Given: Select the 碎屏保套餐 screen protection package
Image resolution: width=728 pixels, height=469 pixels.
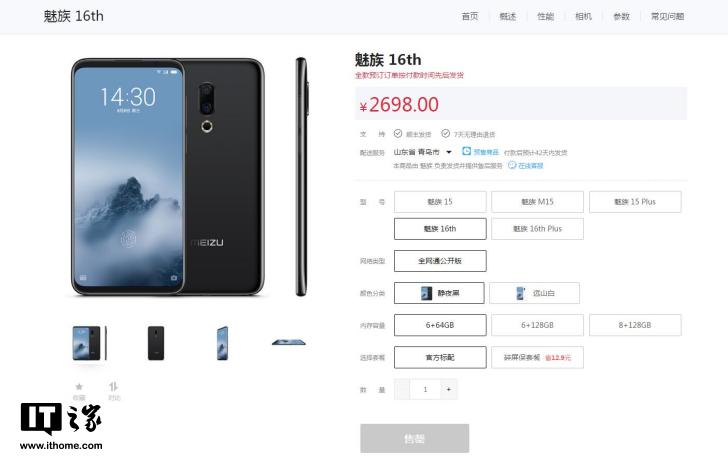Looking at the screenshot, I should click(537, 358).
